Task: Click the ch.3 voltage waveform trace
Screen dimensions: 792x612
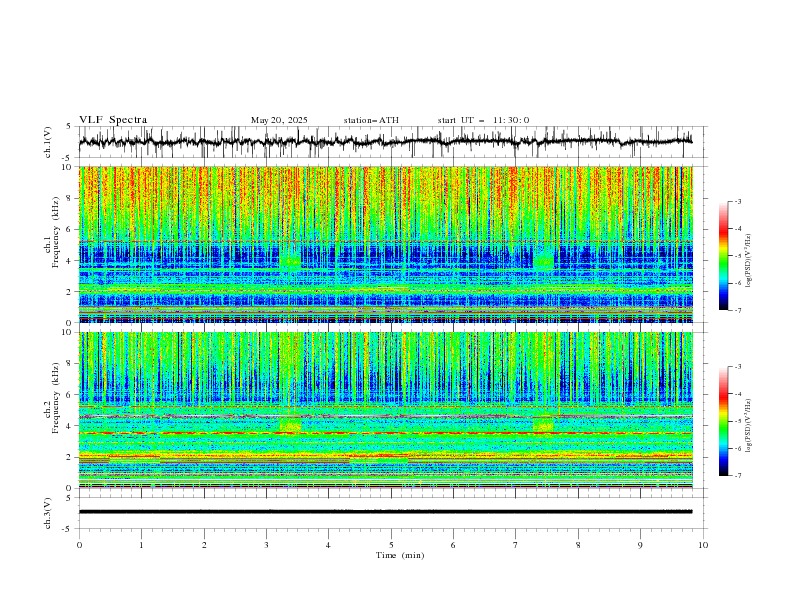Action: coord(385,512)
